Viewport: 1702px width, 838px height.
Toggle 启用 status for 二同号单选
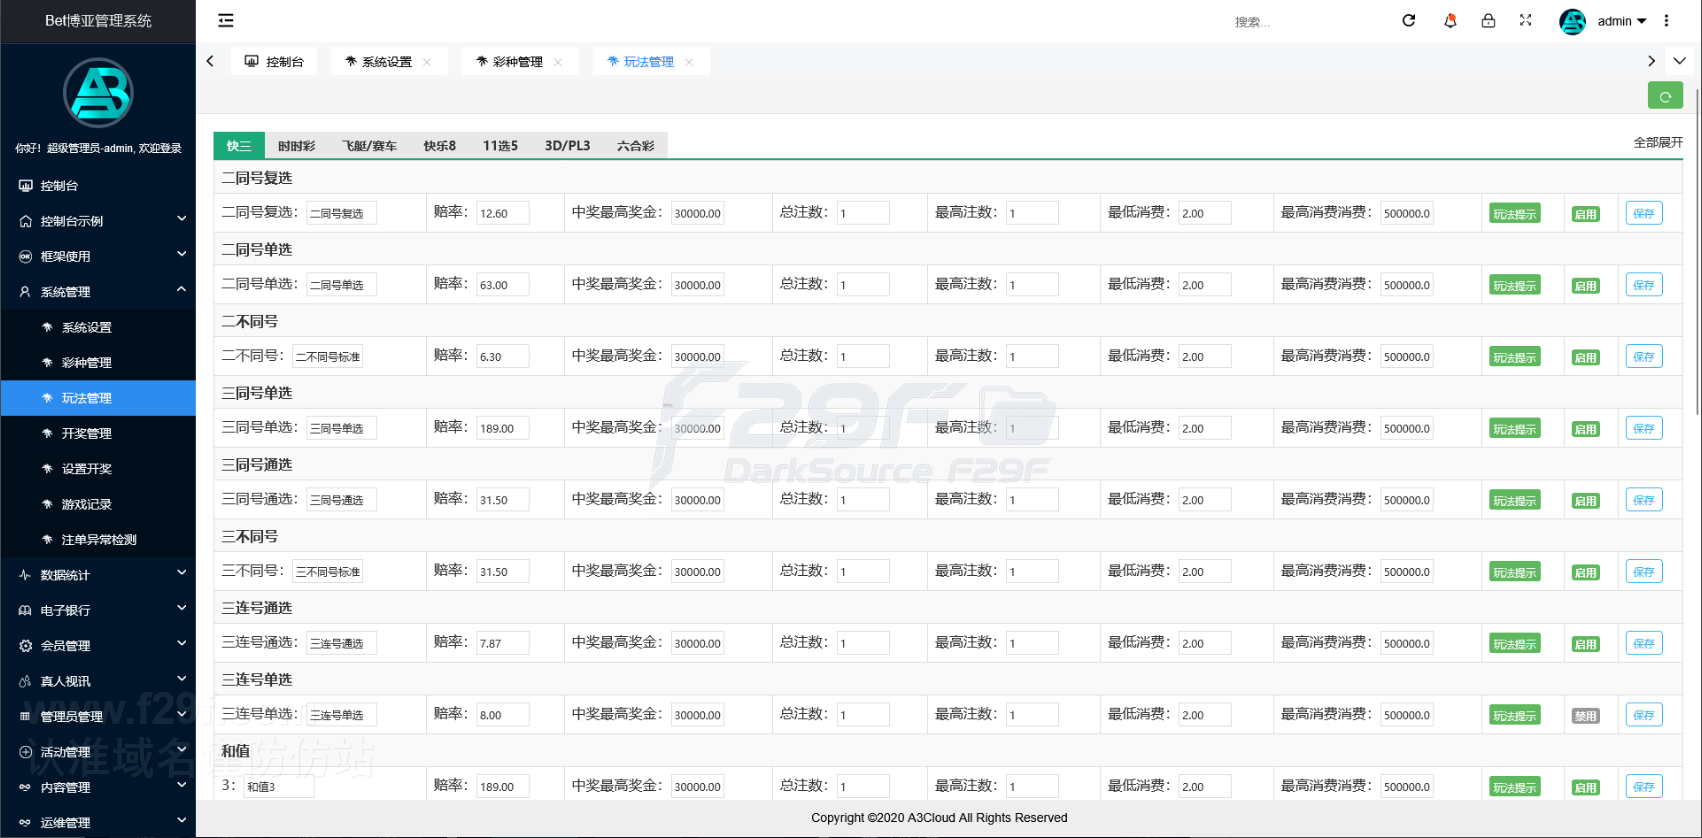[1585, 286]
